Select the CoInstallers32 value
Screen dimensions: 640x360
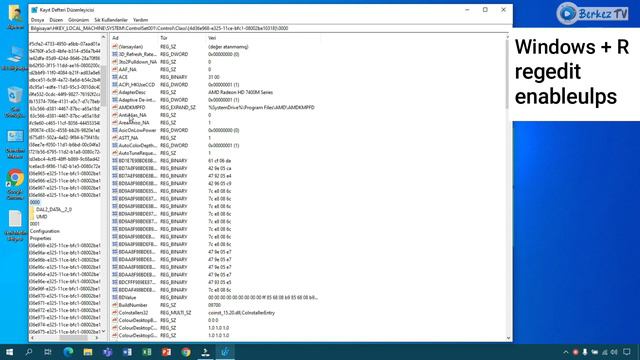pos(133,313)
